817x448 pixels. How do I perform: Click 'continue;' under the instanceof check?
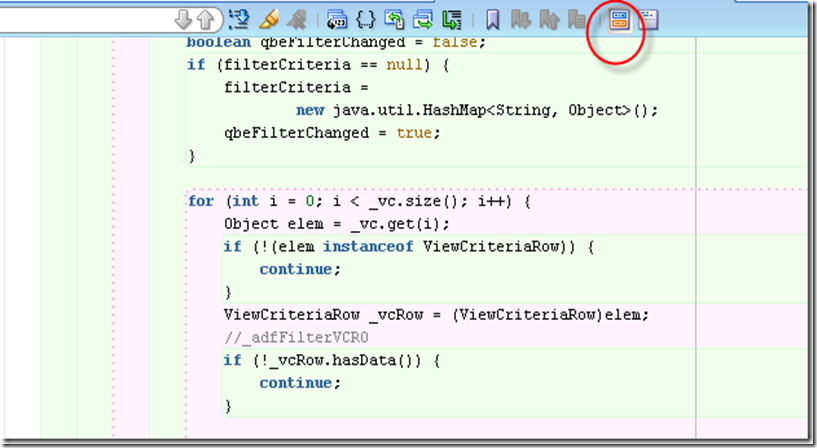pos(300,269)
